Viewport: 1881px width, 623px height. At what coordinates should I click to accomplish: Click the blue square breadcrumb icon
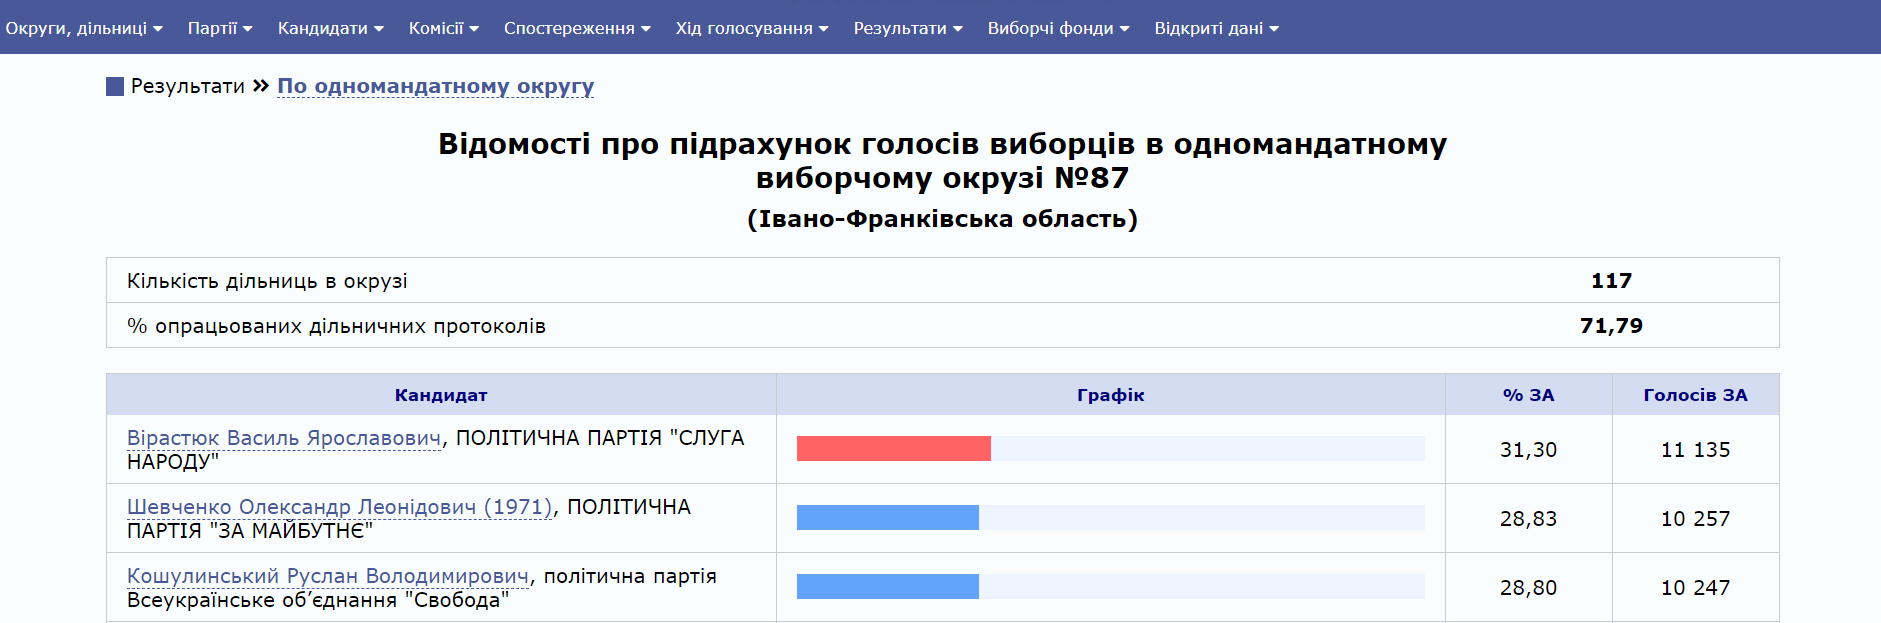pos(115,87)
